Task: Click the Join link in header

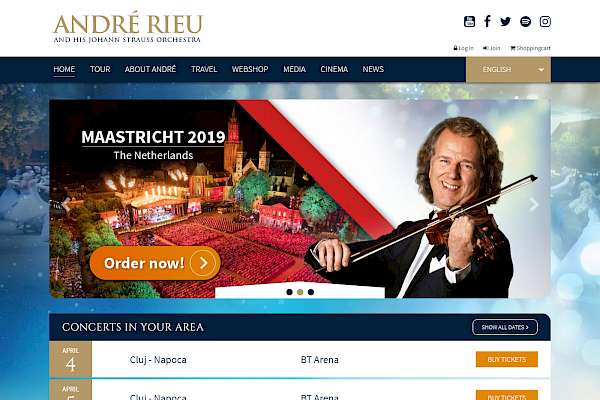Action: pyautogui.click(x=491, y=48)
